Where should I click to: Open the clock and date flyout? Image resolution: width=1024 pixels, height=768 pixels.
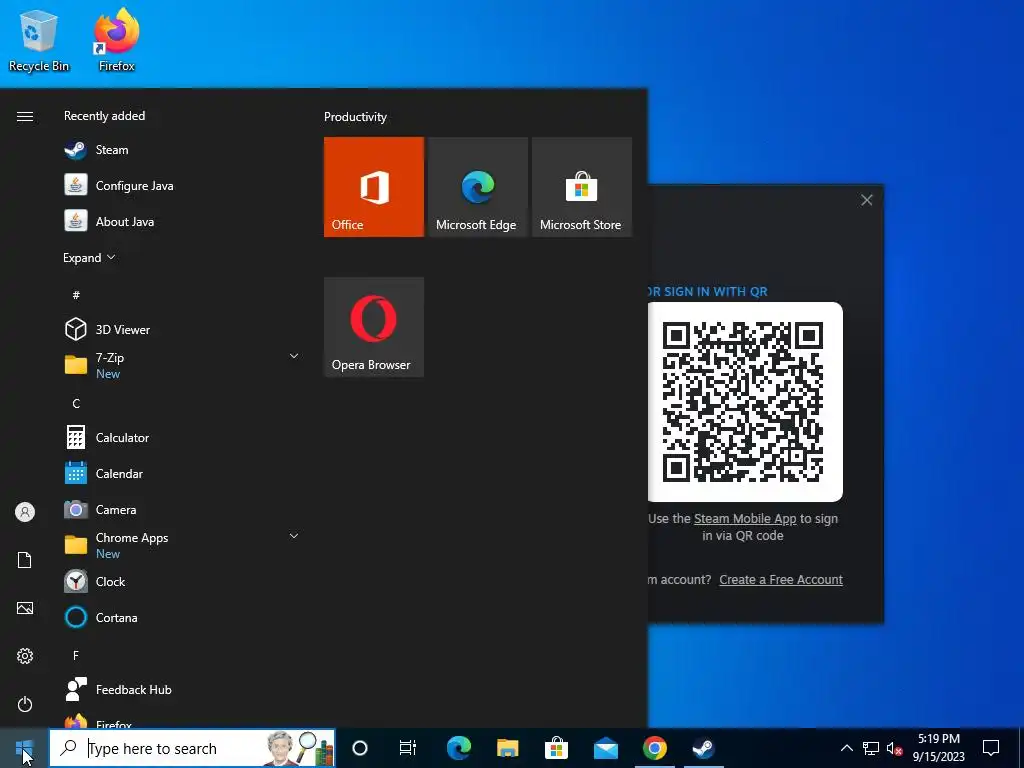938,748
